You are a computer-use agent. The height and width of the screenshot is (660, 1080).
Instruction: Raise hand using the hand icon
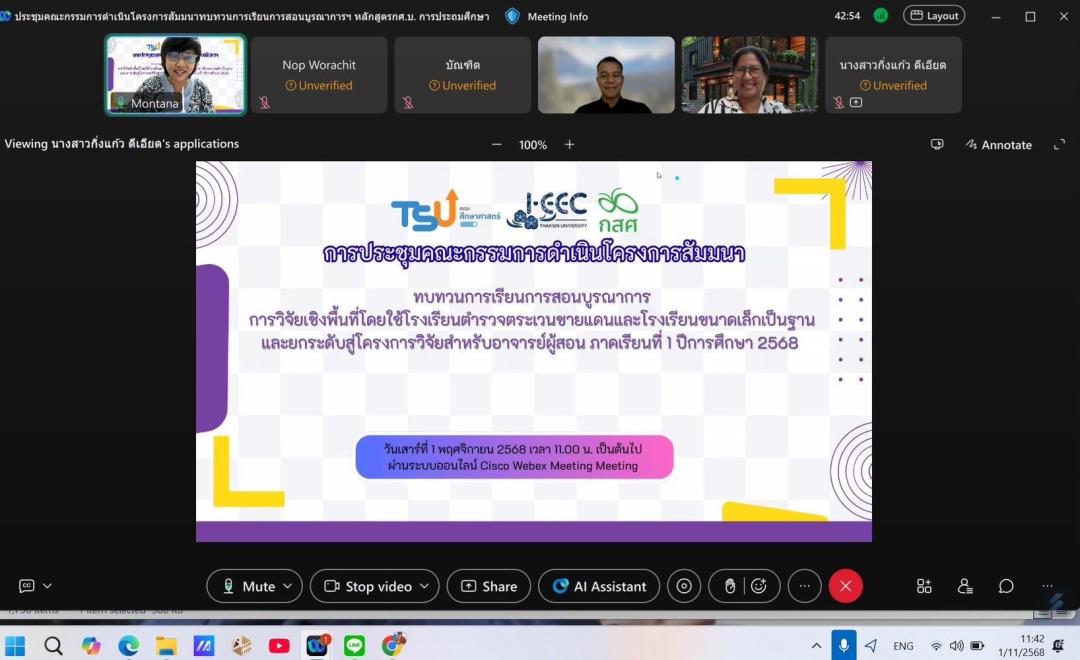click(x=730, y=586)
